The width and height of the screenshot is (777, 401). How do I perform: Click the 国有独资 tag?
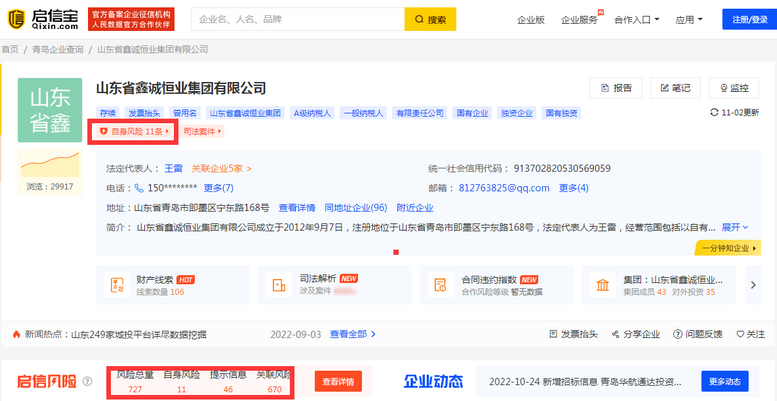point(561,113)
